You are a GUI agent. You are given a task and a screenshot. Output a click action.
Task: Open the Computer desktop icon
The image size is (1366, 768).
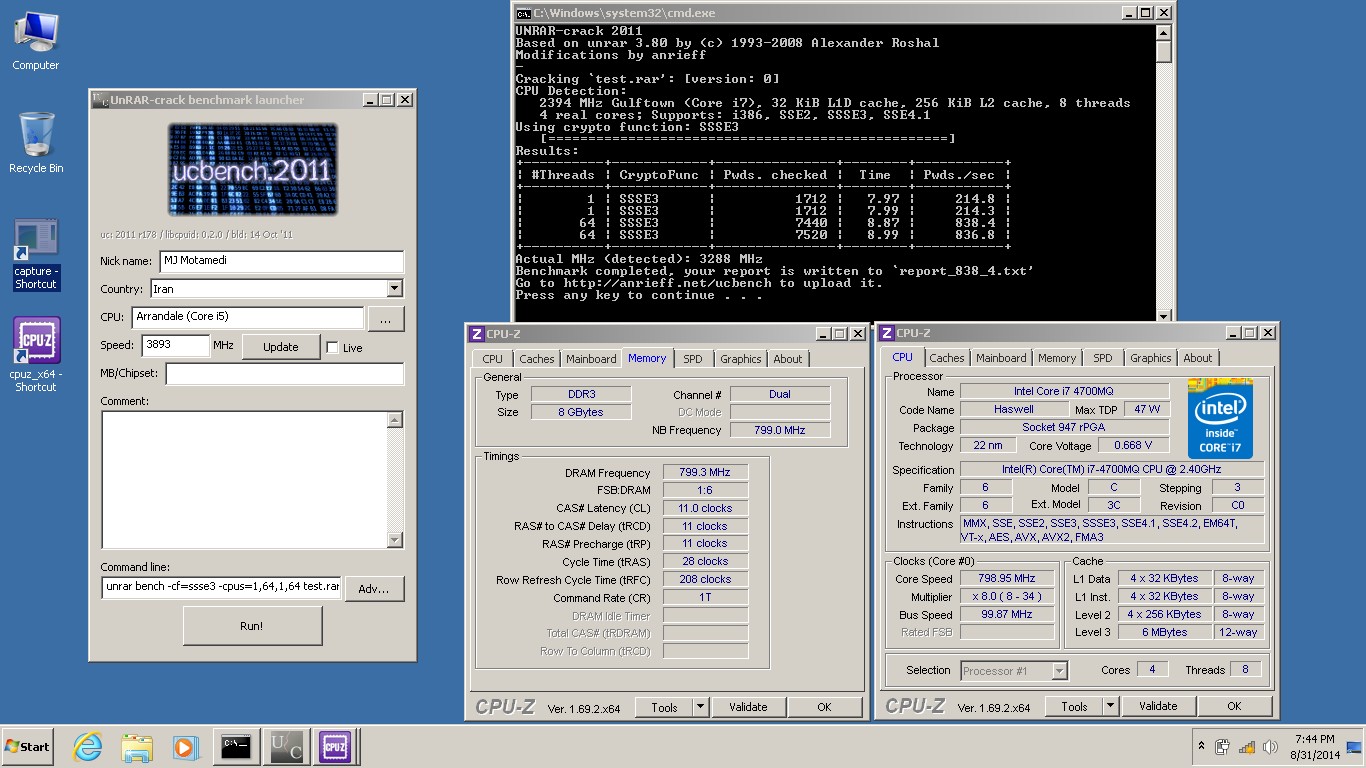[36, 40]
